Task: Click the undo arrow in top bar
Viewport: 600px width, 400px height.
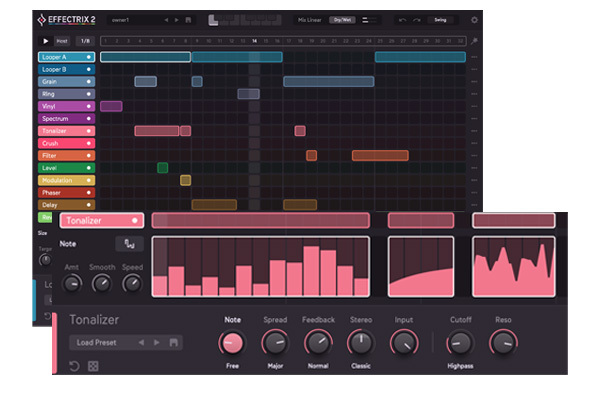Action: click(x=403, y=20)
